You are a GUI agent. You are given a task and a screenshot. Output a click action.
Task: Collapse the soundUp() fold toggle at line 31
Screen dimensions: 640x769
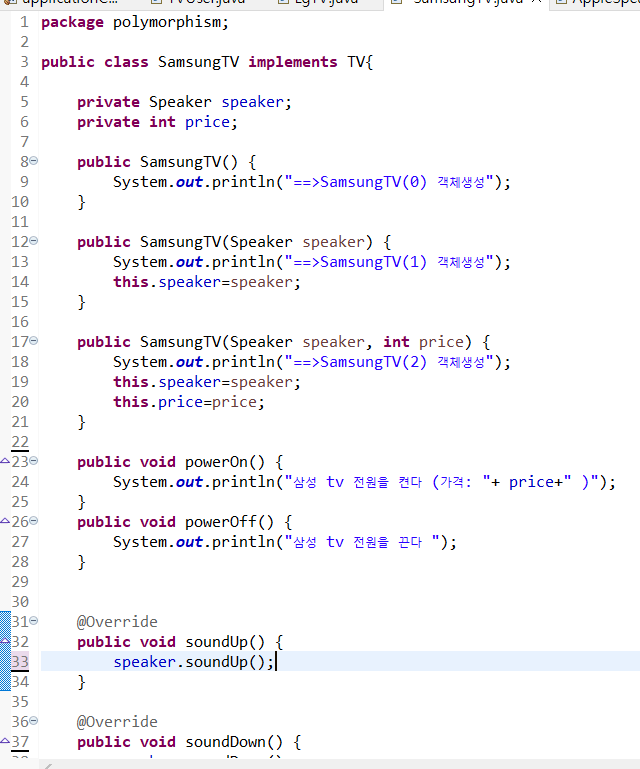(34, 620)
